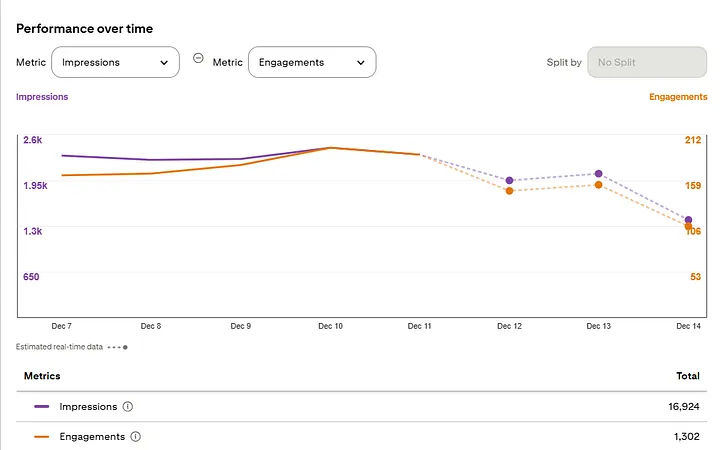Remove the second metric with minus icon
Image resolution: width=720 pixels, height=450 pixels.
[x=198, y=58]
